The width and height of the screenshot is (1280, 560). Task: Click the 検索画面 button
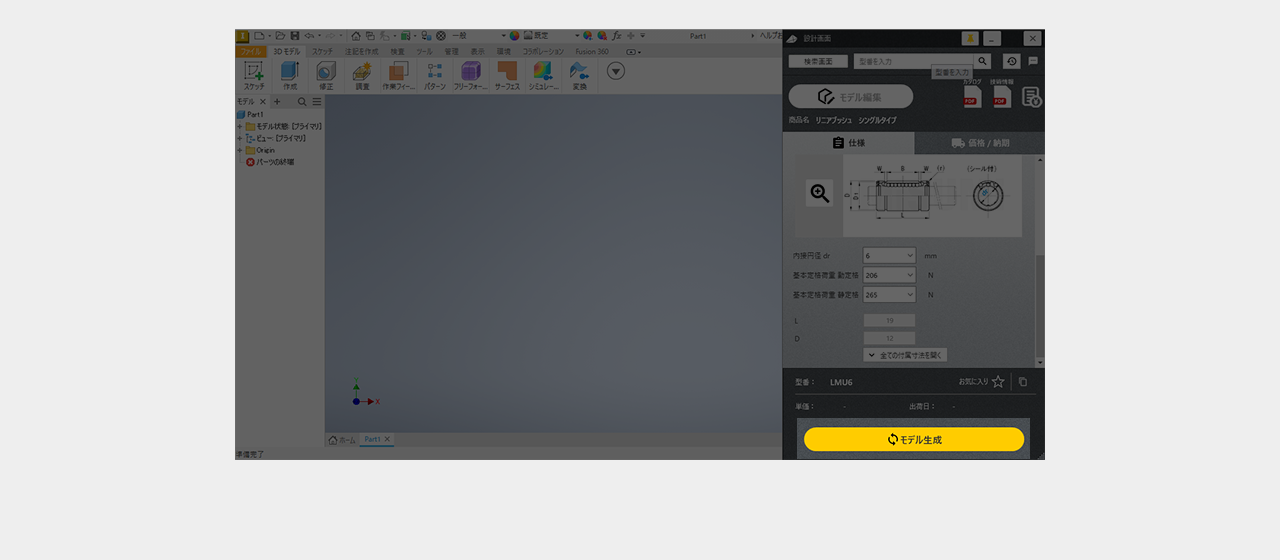[x=818, y=61]
